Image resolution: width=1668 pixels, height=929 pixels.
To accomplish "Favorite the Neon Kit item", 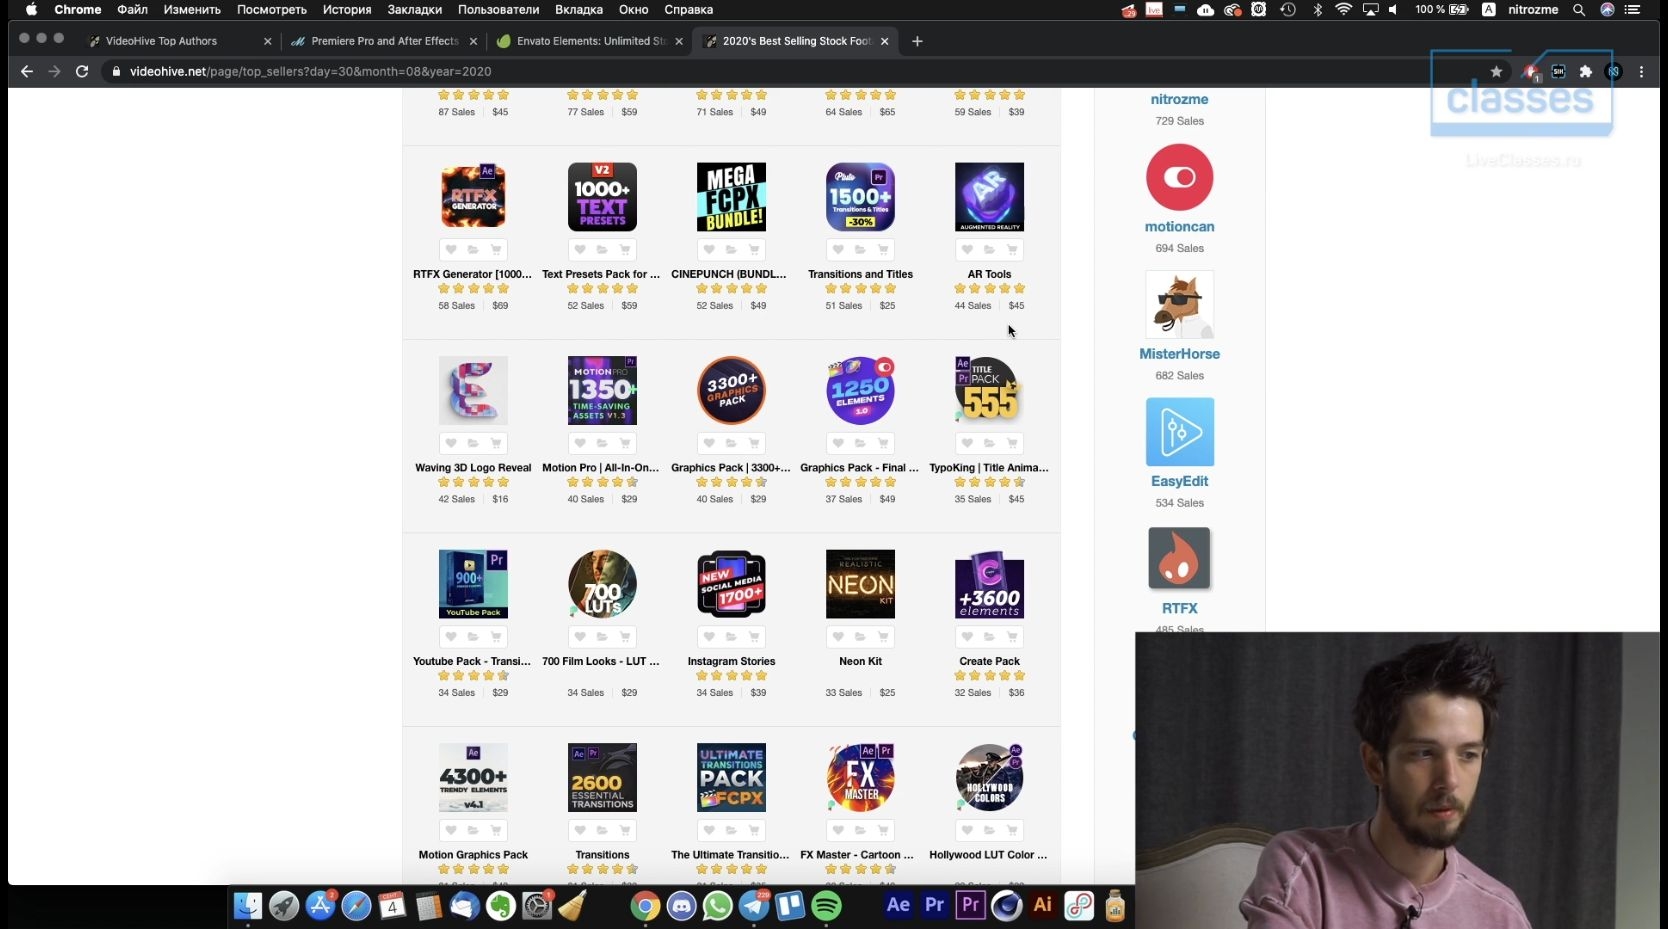I will pos(838,637).
